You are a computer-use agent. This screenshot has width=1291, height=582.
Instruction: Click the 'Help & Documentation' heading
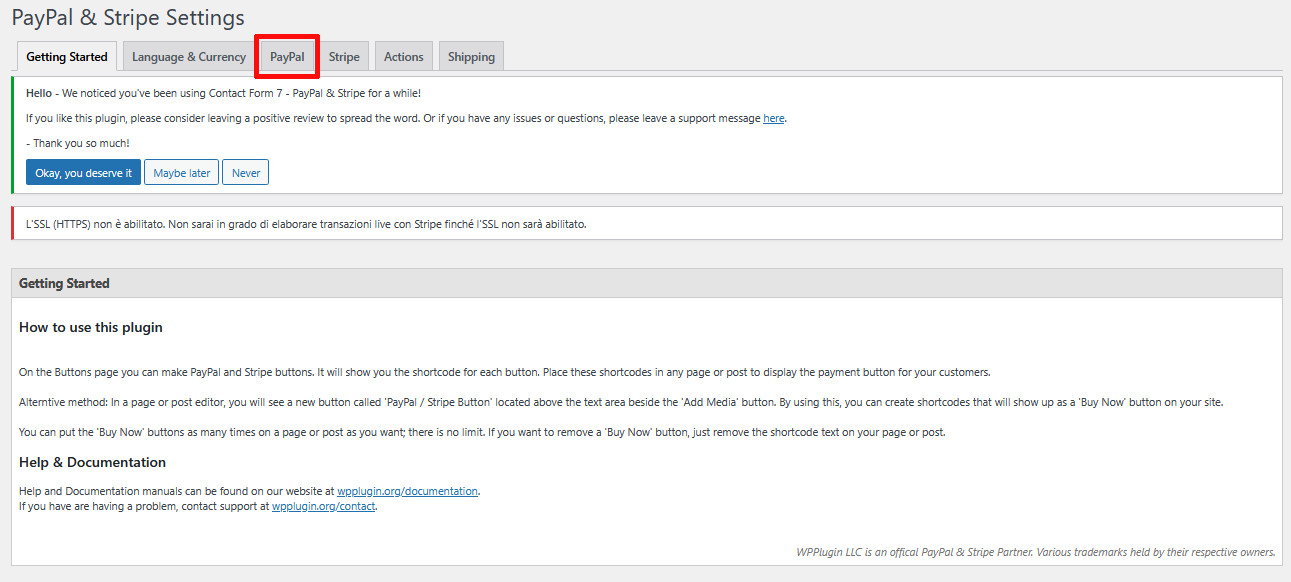92,461
